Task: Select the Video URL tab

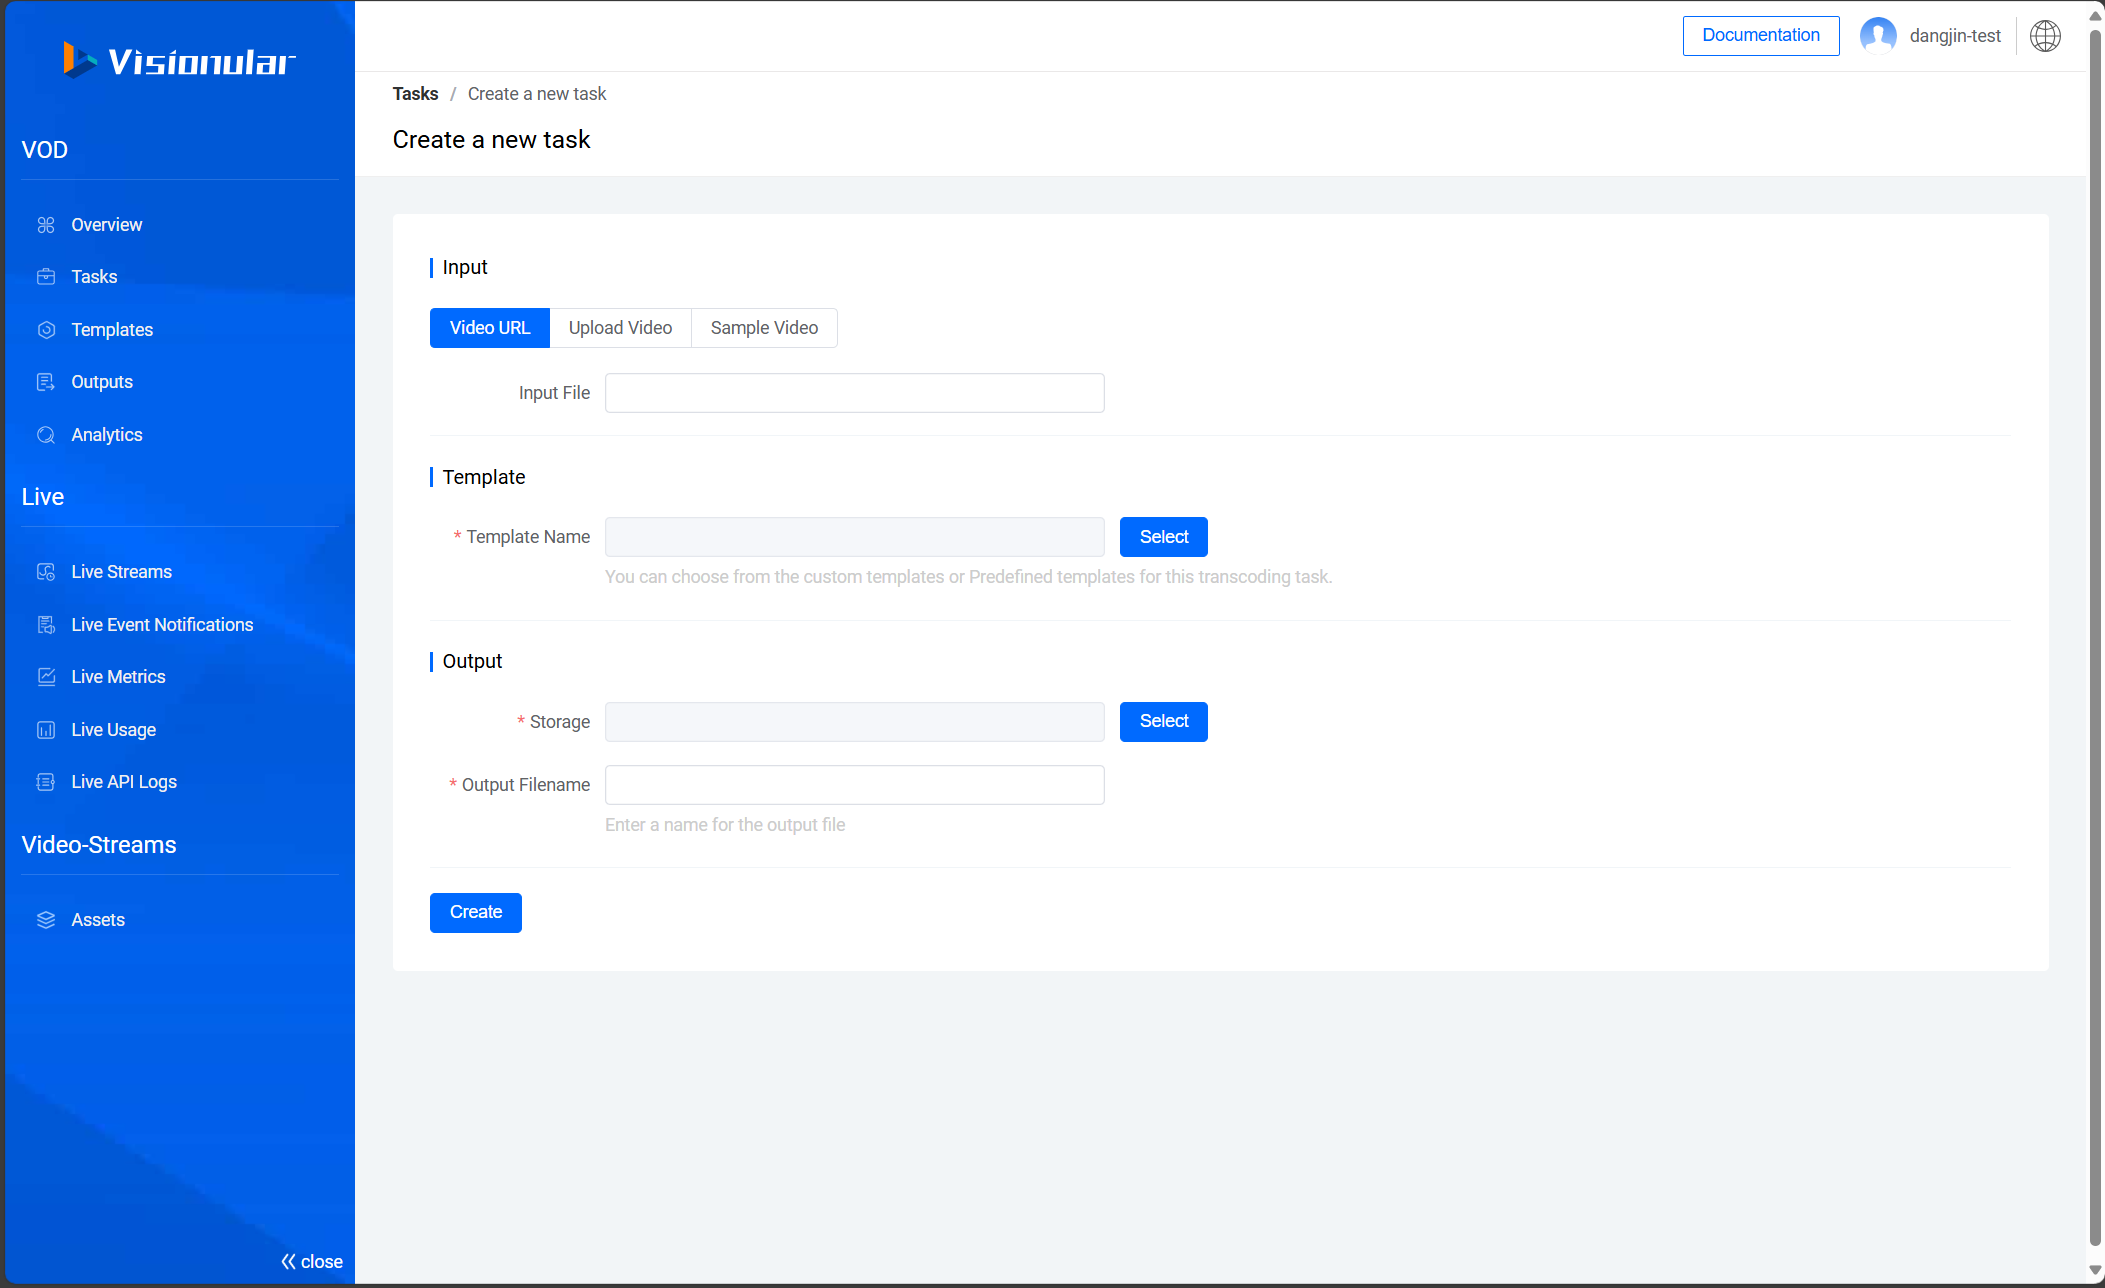Action: pos(490,326)
